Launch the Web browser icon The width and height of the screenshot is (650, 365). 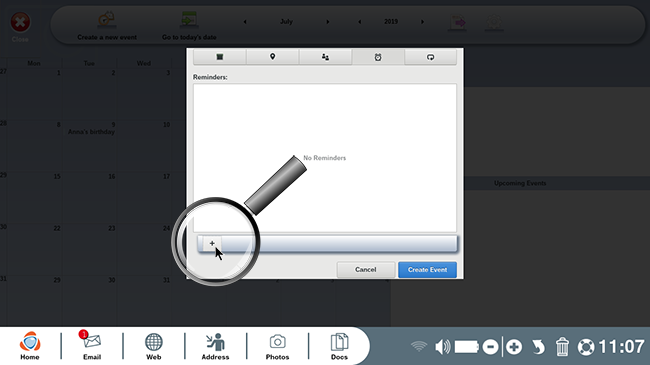coord(153,346)
